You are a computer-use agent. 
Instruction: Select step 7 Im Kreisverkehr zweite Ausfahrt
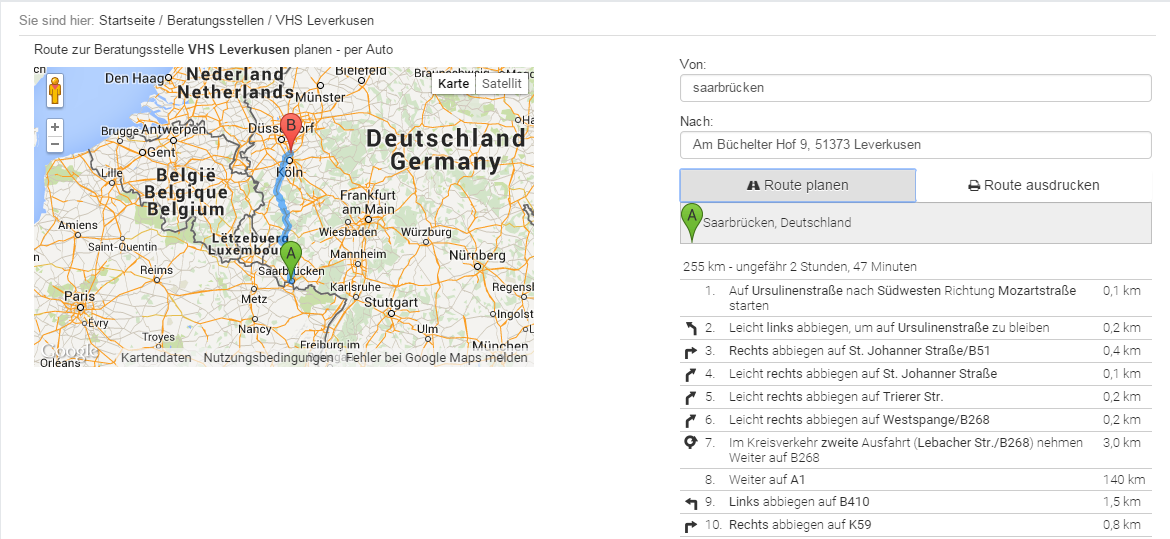[916, 450]
